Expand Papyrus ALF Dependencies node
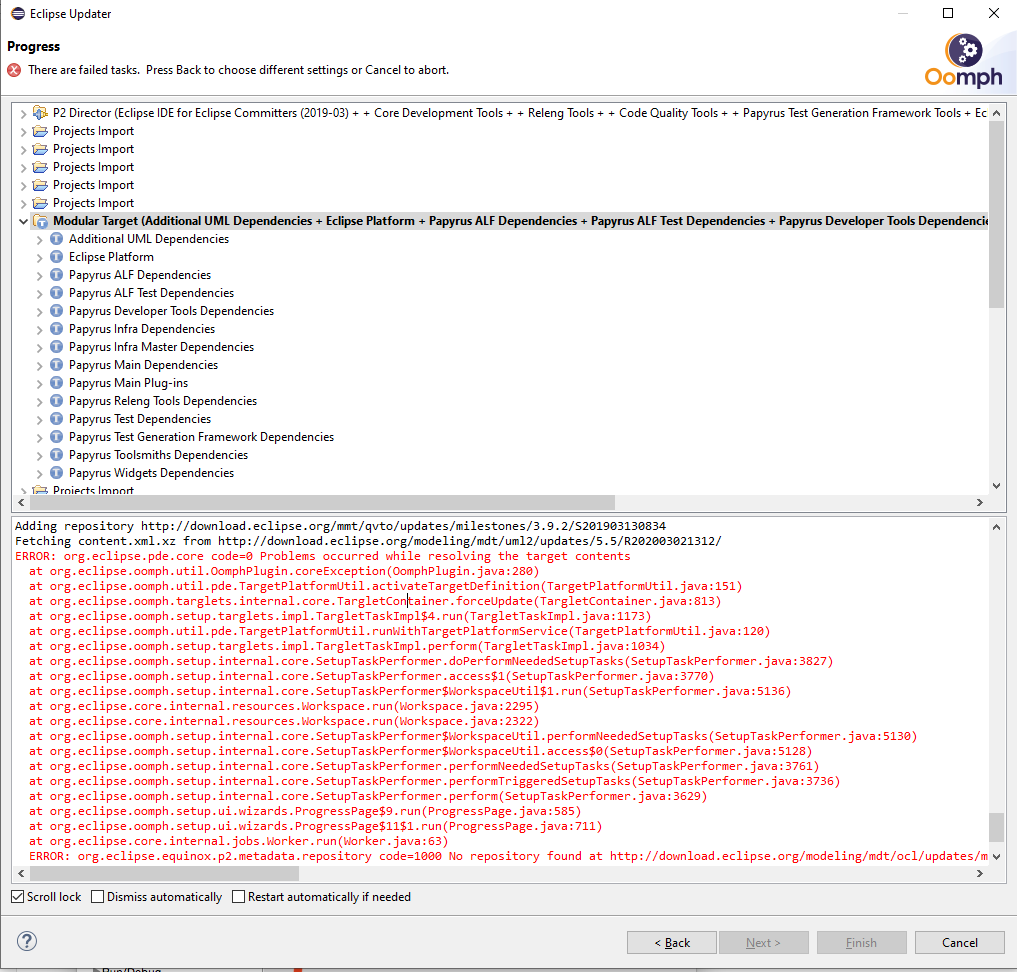1017x972 pixels. pyautogui.click(x=40, y=276)
